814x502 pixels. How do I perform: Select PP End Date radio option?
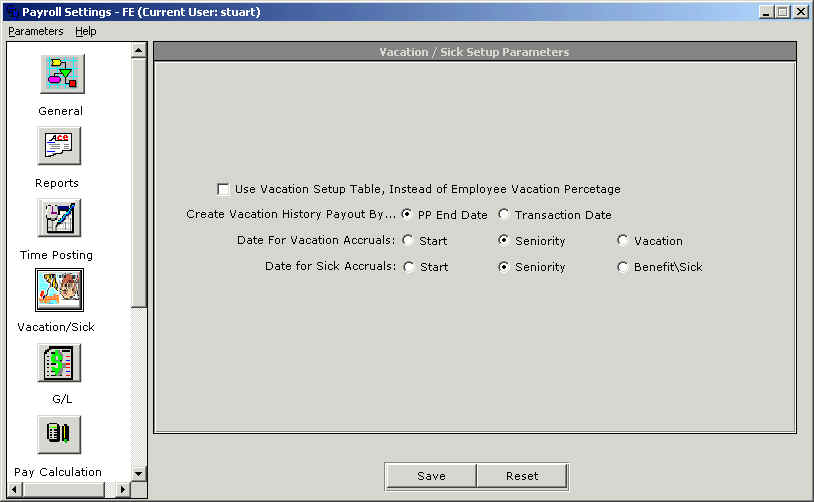coord(407,215)
